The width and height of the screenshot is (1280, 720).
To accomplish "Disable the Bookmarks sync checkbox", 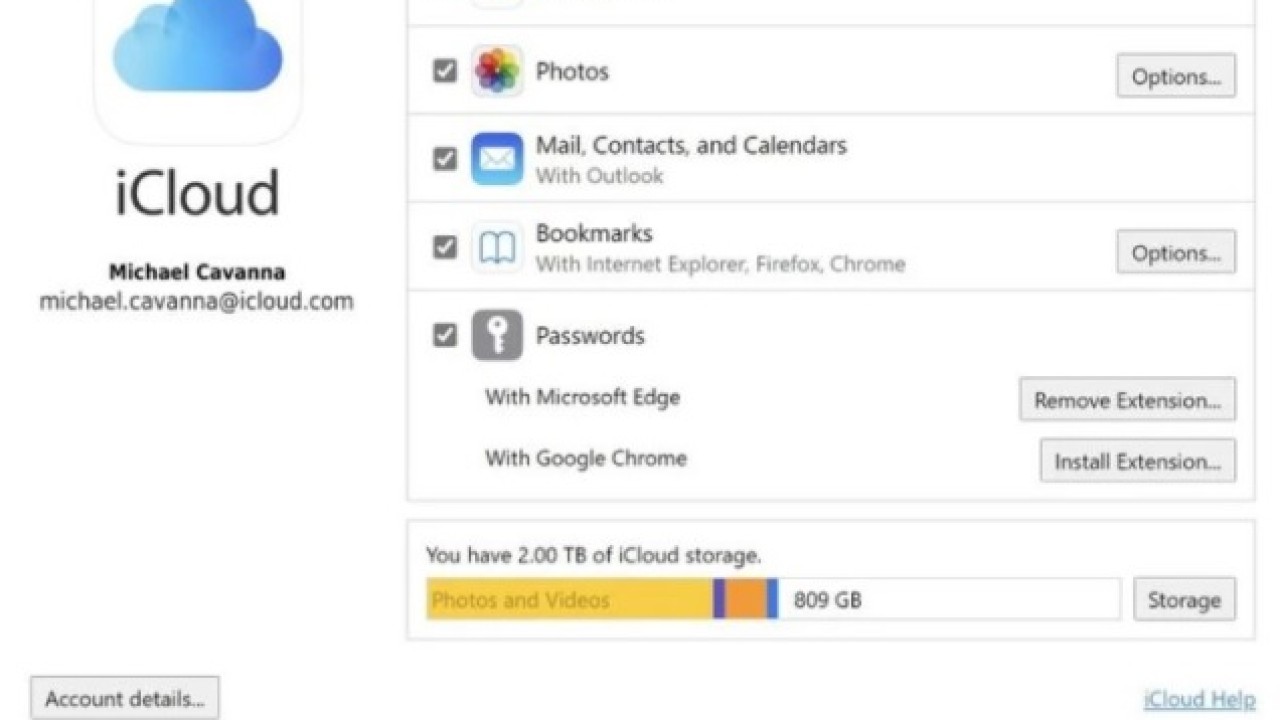I will [x=445, y=247].
